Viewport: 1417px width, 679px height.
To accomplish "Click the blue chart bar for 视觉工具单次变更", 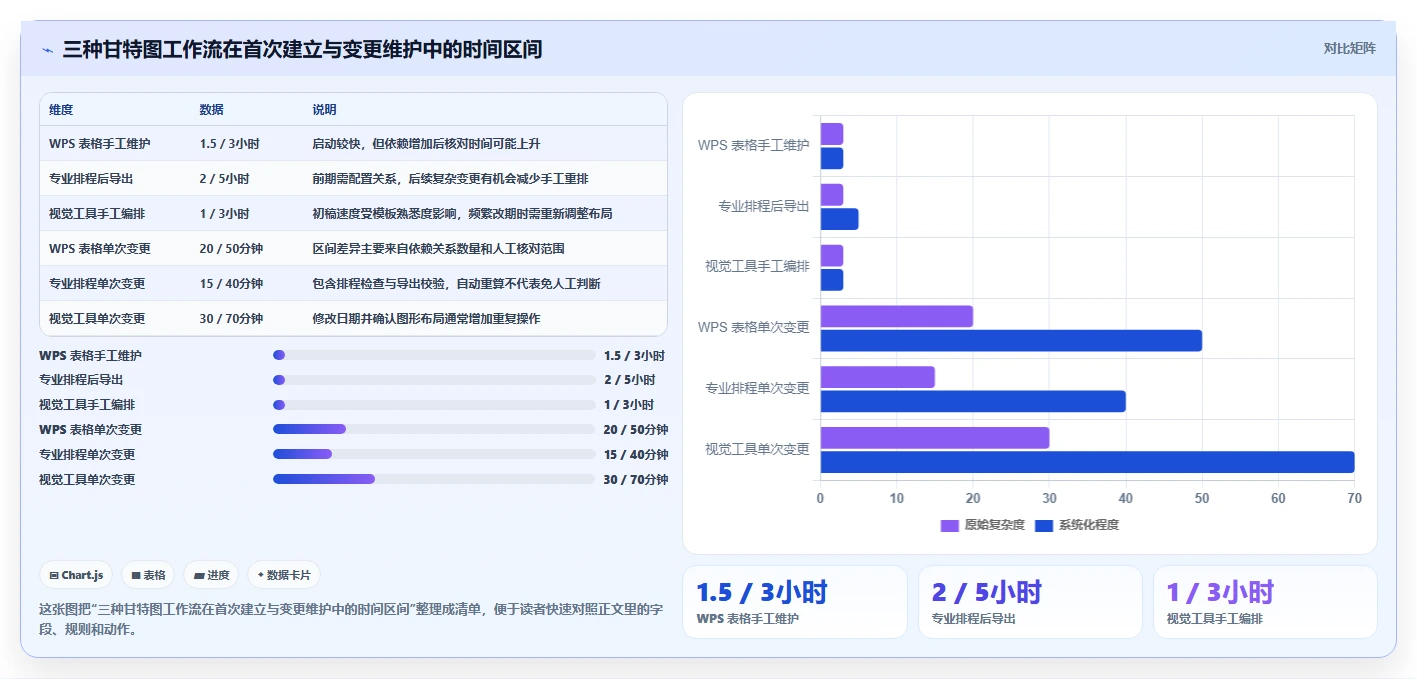I will click(x=1087, y=462).
